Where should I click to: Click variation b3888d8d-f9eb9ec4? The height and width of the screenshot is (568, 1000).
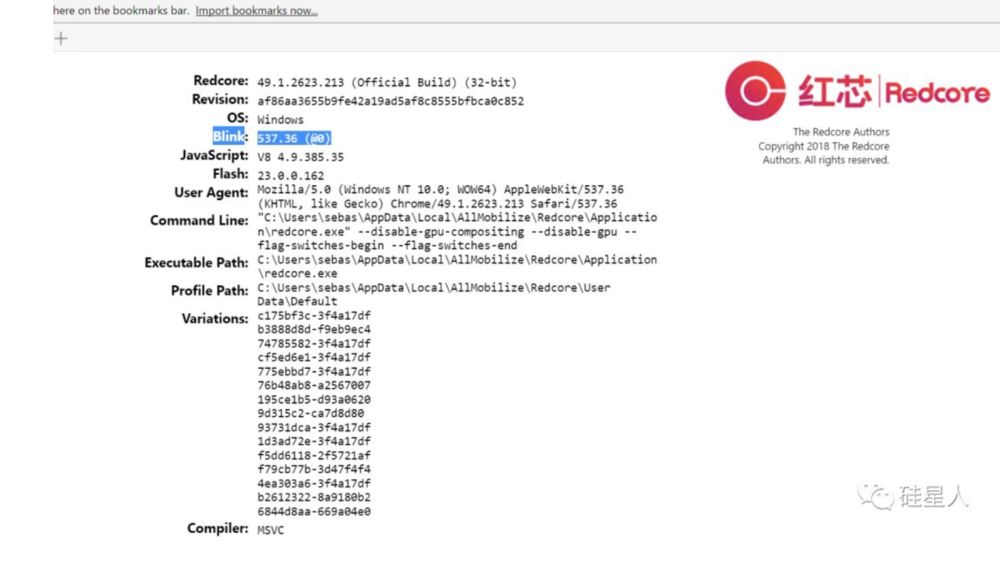click(314, 330)
